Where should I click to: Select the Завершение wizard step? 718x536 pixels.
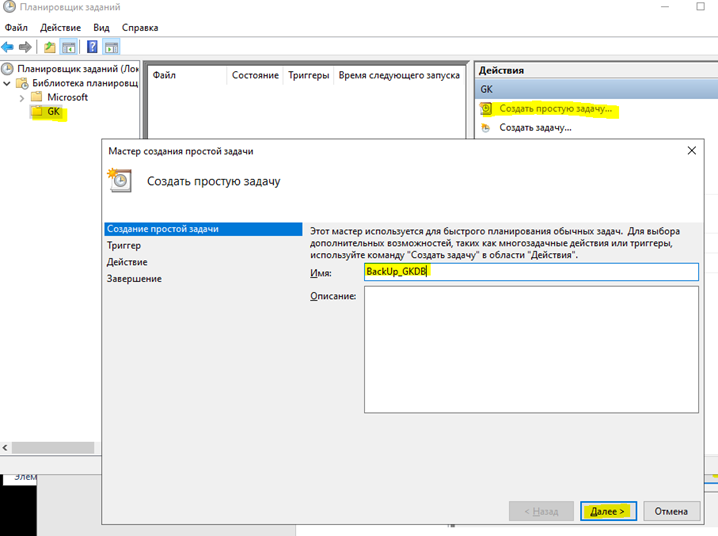[x=134, y=278]
